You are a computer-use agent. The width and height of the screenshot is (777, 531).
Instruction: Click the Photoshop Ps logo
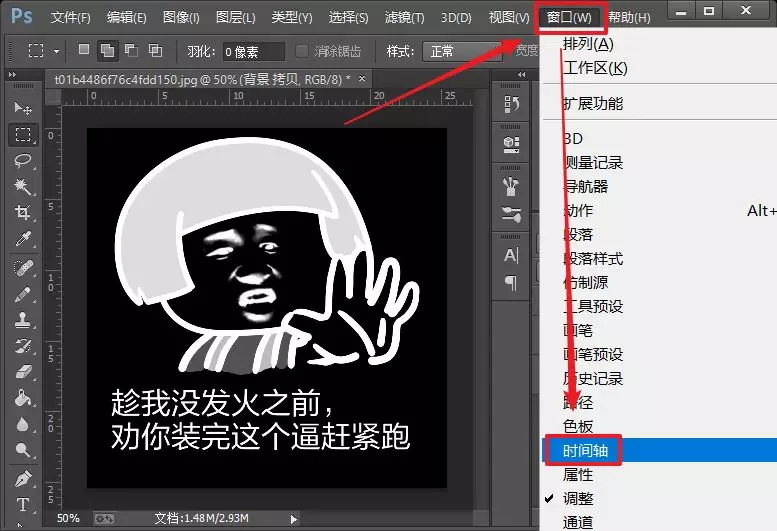(x=22, y=16)
